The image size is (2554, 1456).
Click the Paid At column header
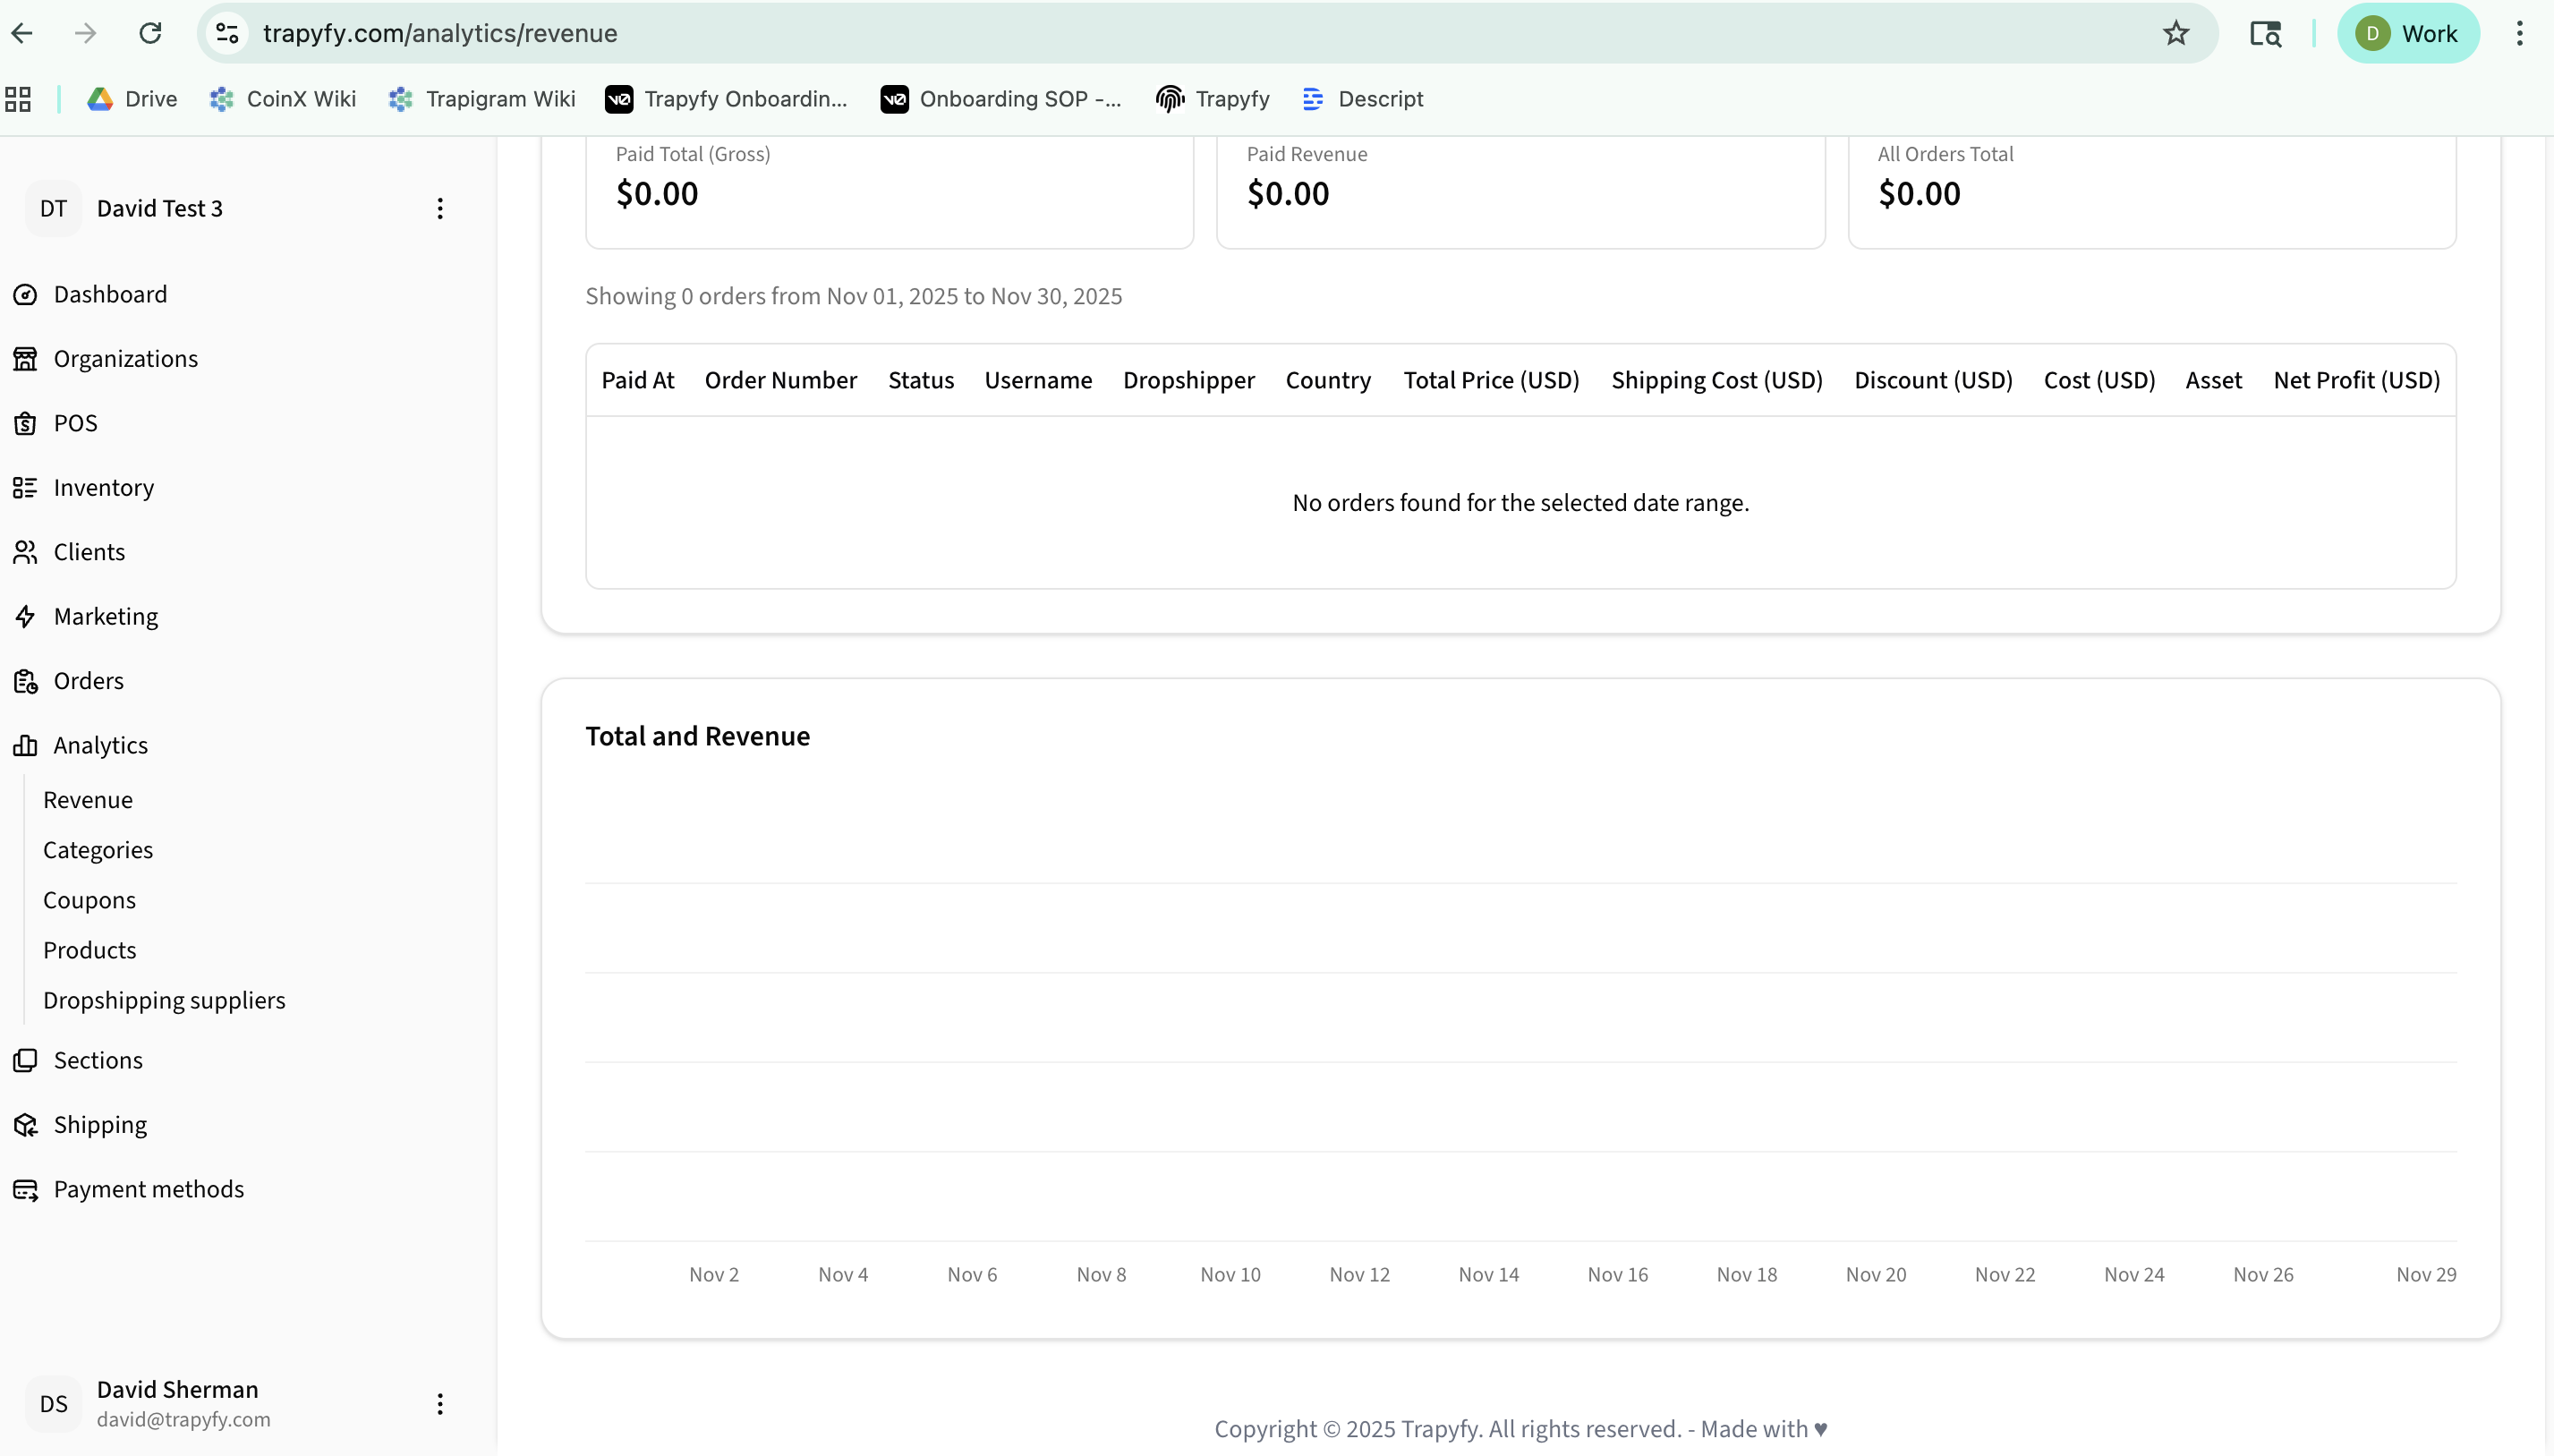(638, 380)
